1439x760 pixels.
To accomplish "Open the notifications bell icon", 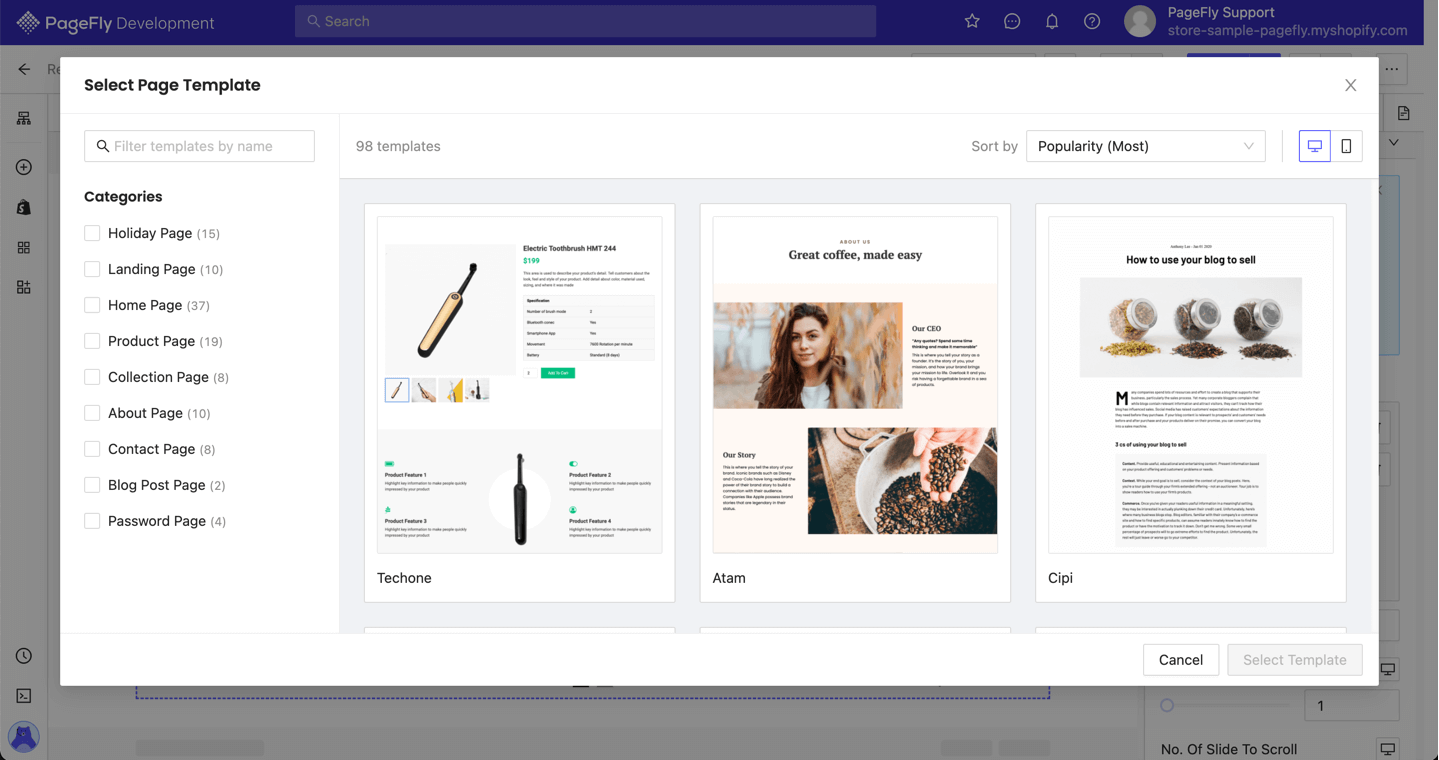I will pos(1052,21).
